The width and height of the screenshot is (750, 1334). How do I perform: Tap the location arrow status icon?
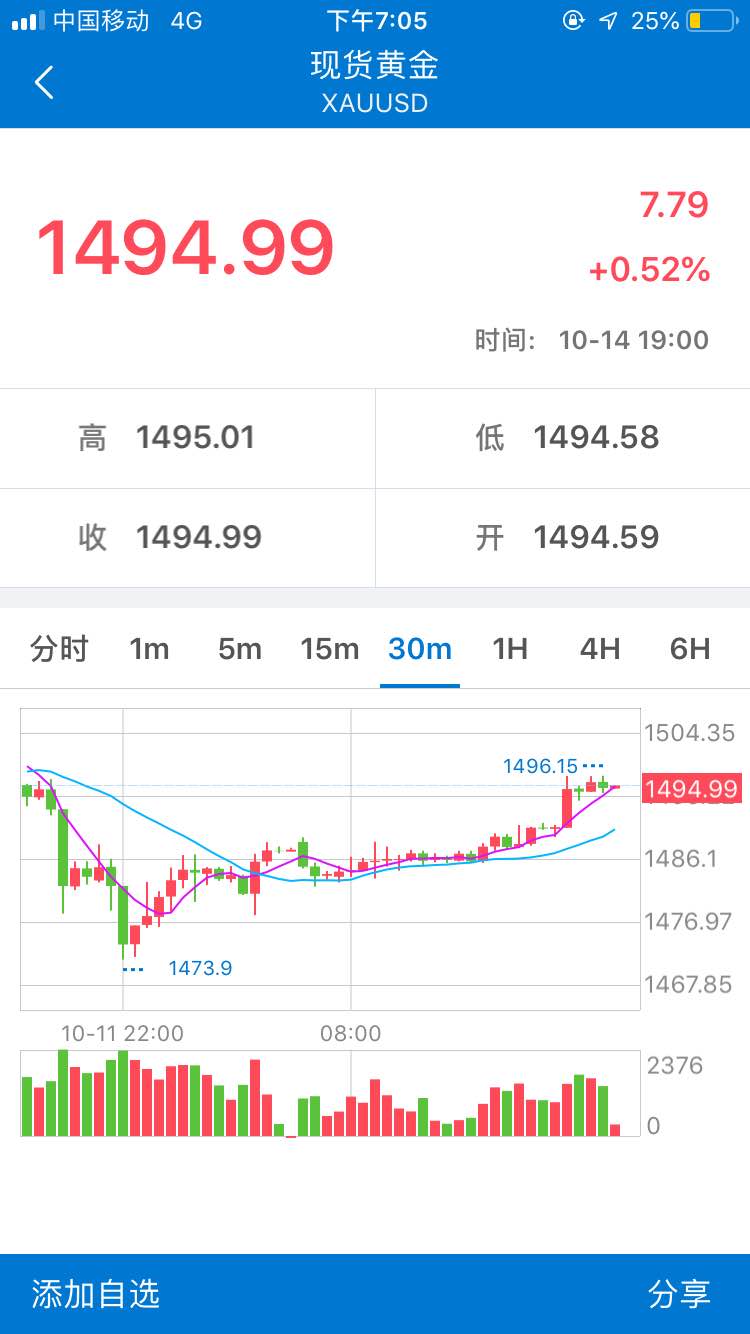pos(608,21)
